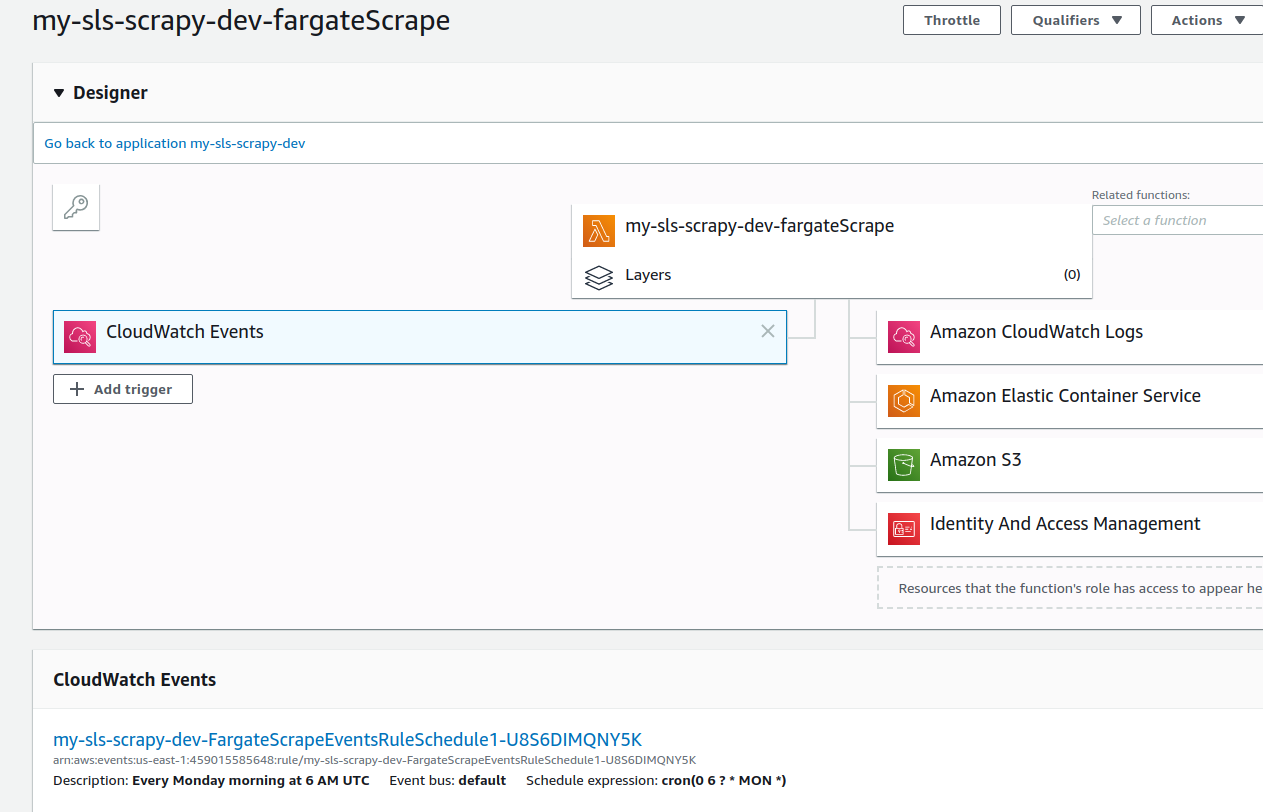Click the Identity And Access Management icon
Viewport: 1263px width, 812px height.
point(903,529)
